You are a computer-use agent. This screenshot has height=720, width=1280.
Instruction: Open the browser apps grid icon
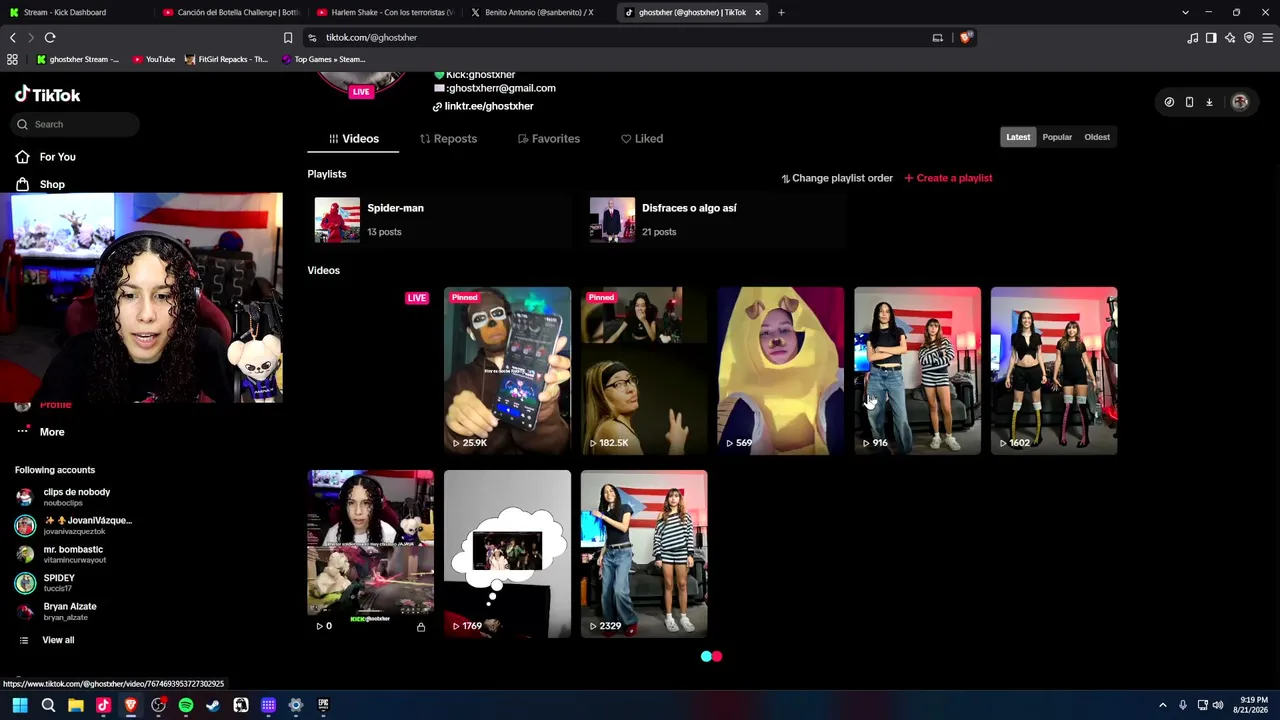[x=12, y=59]
